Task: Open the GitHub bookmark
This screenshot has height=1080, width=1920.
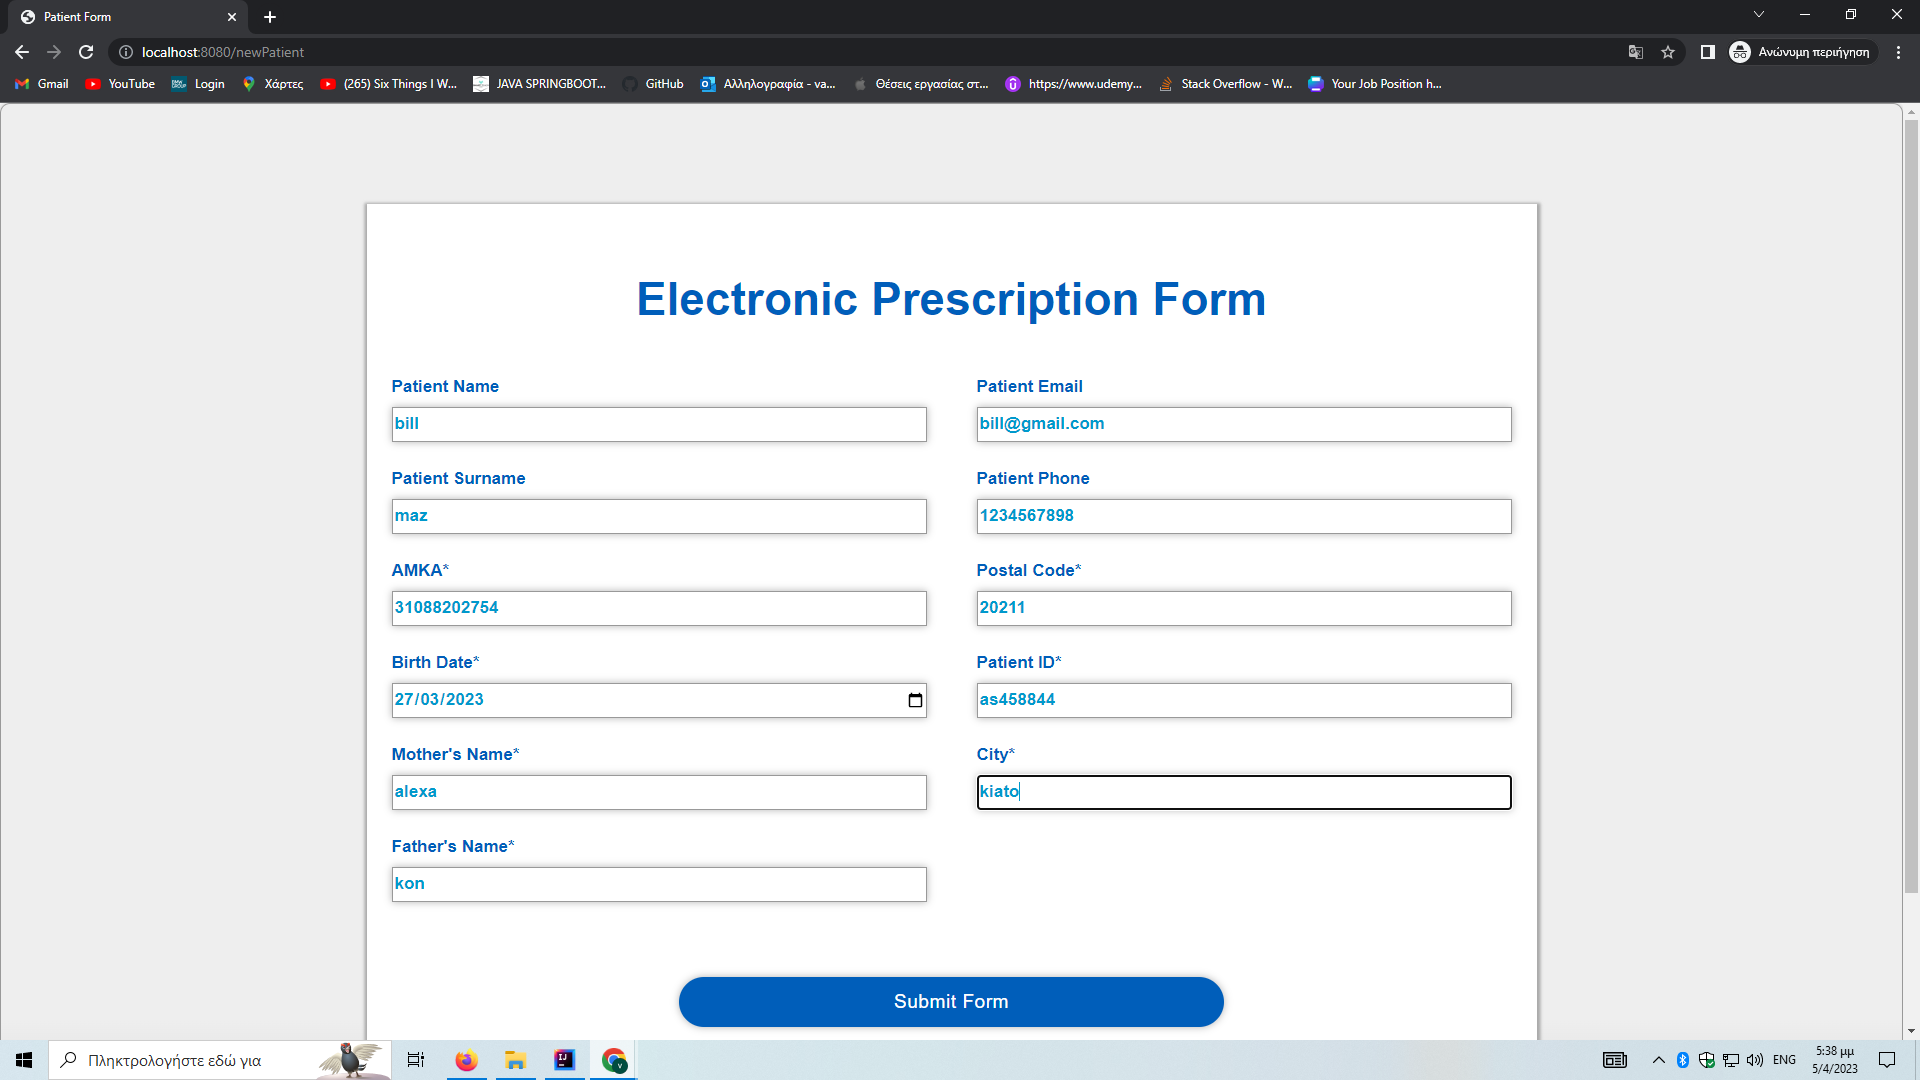Action: point(653,84)
